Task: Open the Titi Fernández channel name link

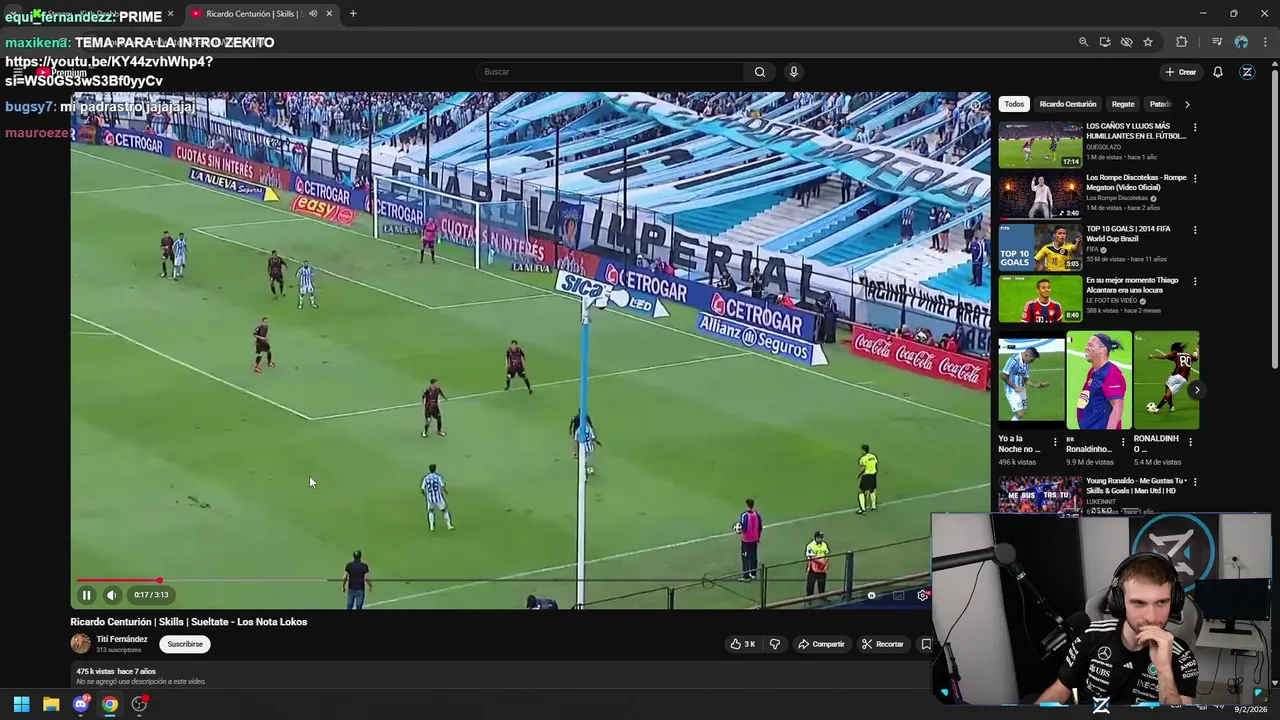Action: coord(122,639)
